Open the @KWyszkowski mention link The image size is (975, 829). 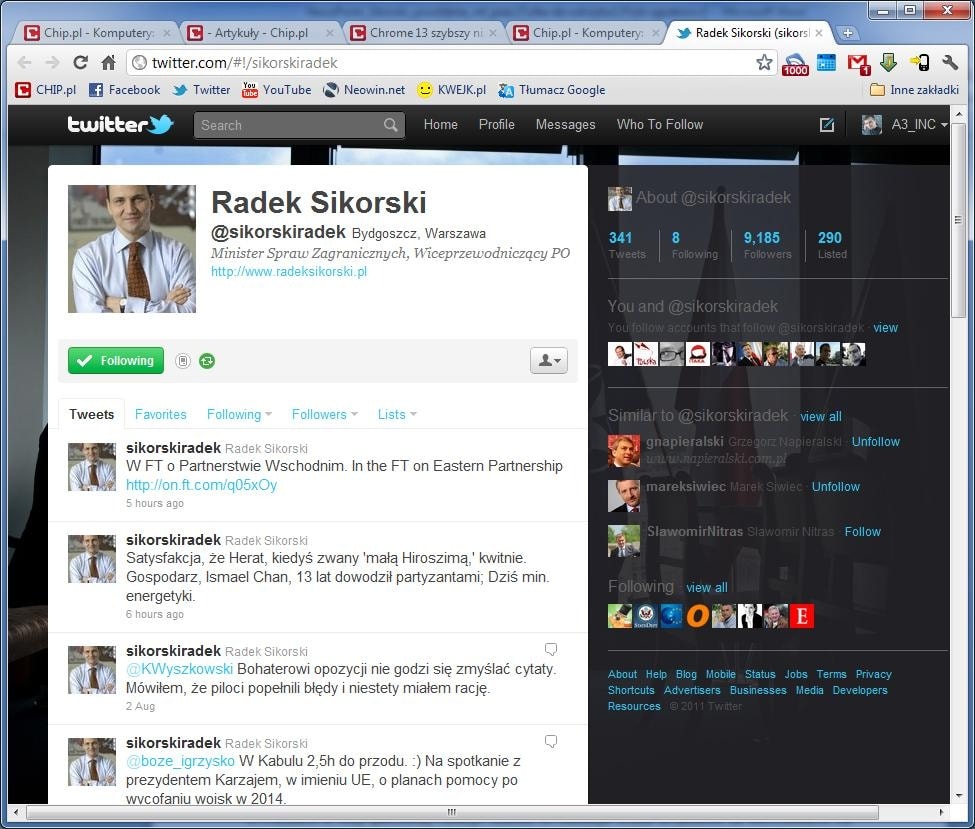[x=179, y=669]
